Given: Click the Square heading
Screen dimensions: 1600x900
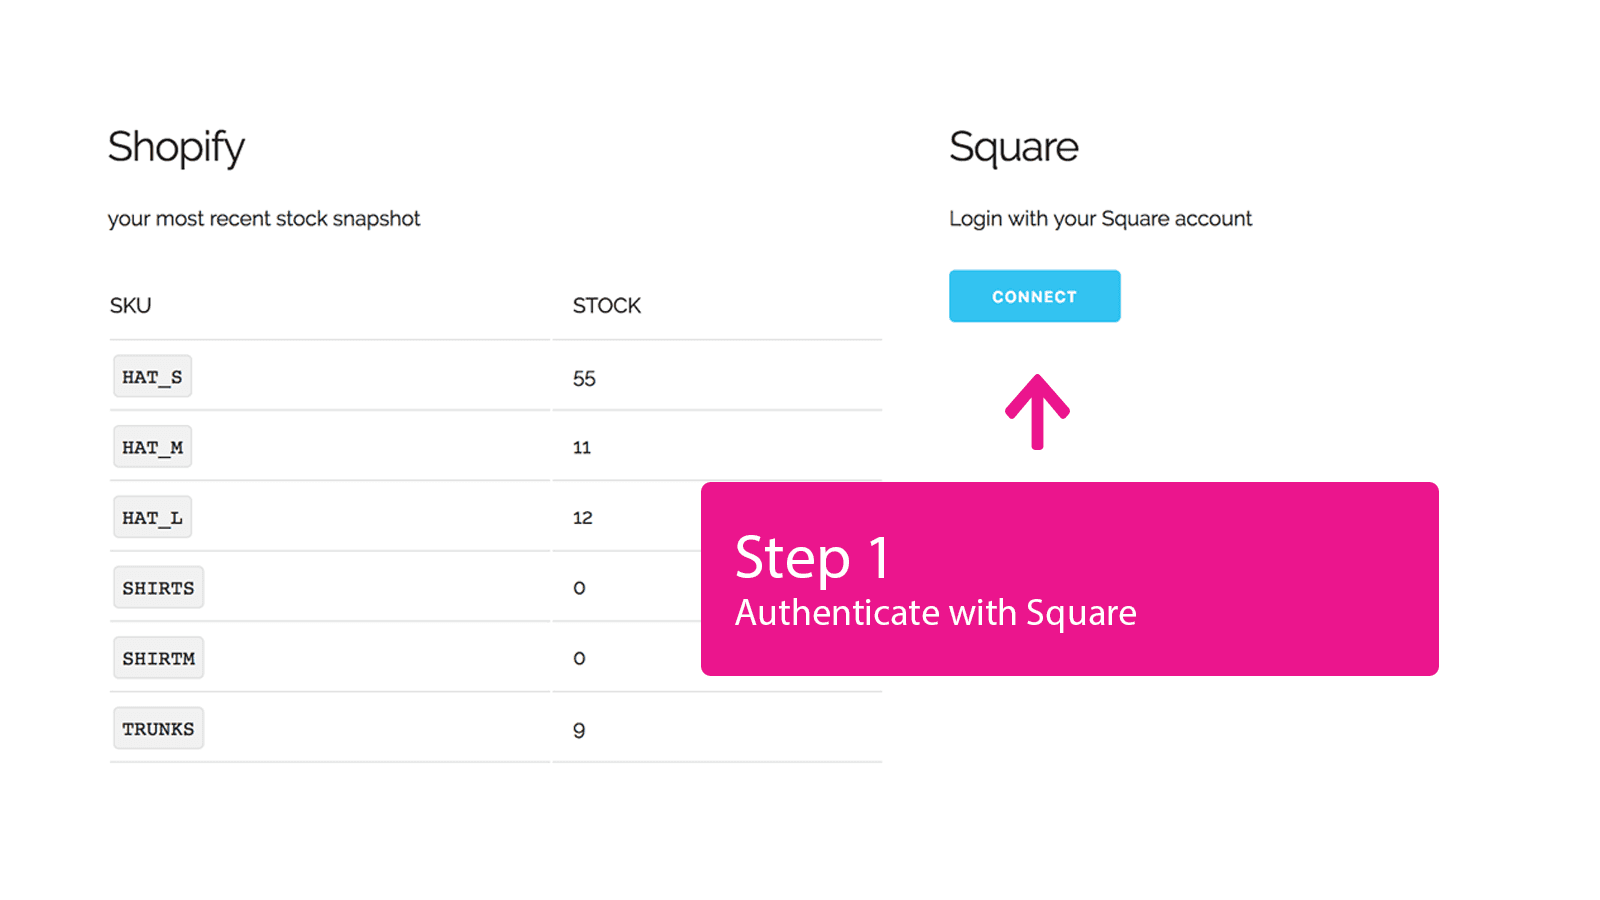Looking at the screenshot, I should (1013, 147).
